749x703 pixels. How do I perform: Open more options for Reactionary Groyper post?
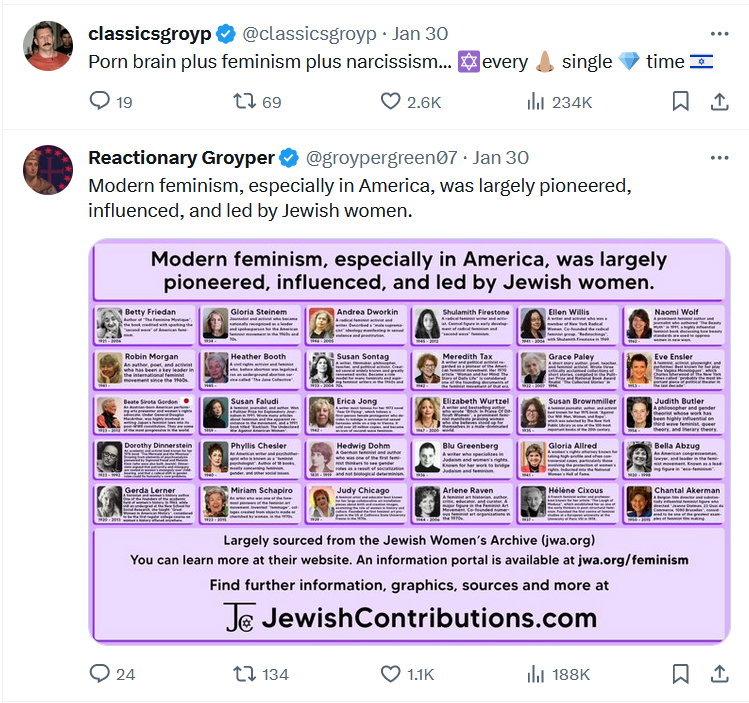point(719,158)
